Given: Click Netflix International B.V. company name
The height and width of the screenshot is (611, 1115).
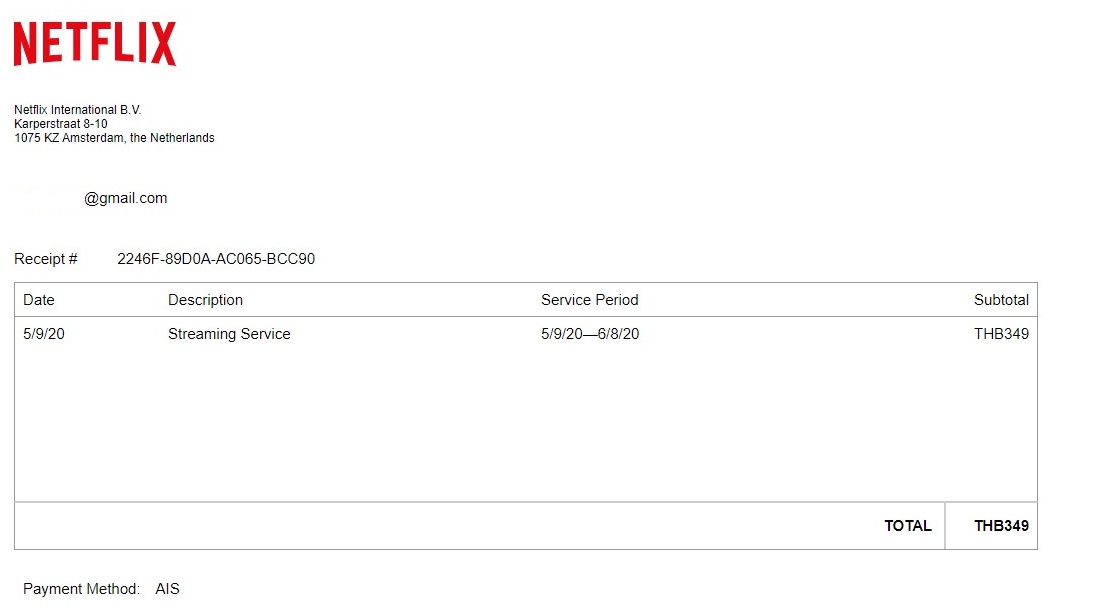Looking at the screenshot, I should [x=77, y=110].
